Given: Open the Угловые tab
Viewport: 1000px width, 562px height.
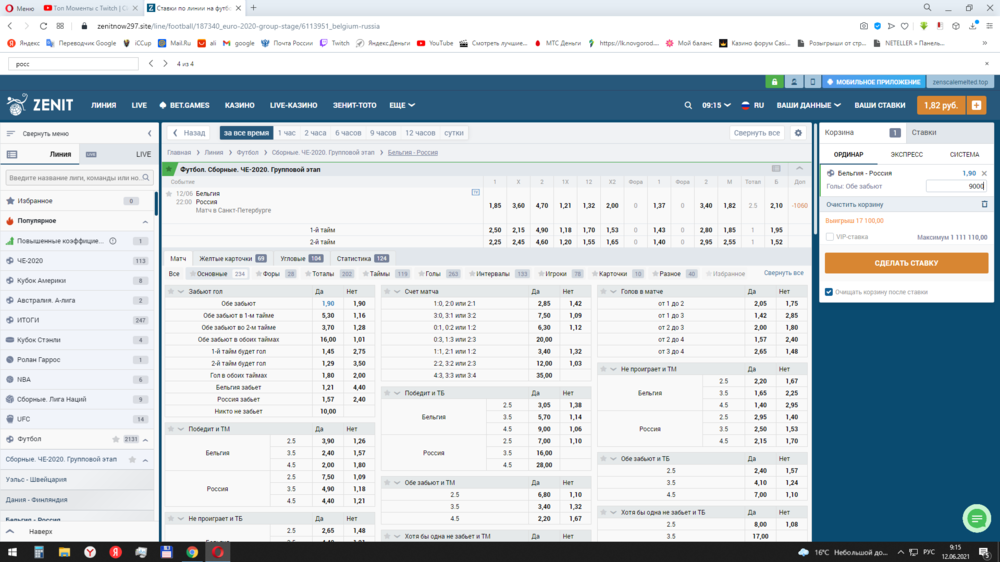Looking at the screenshot, I should (301, 258).
